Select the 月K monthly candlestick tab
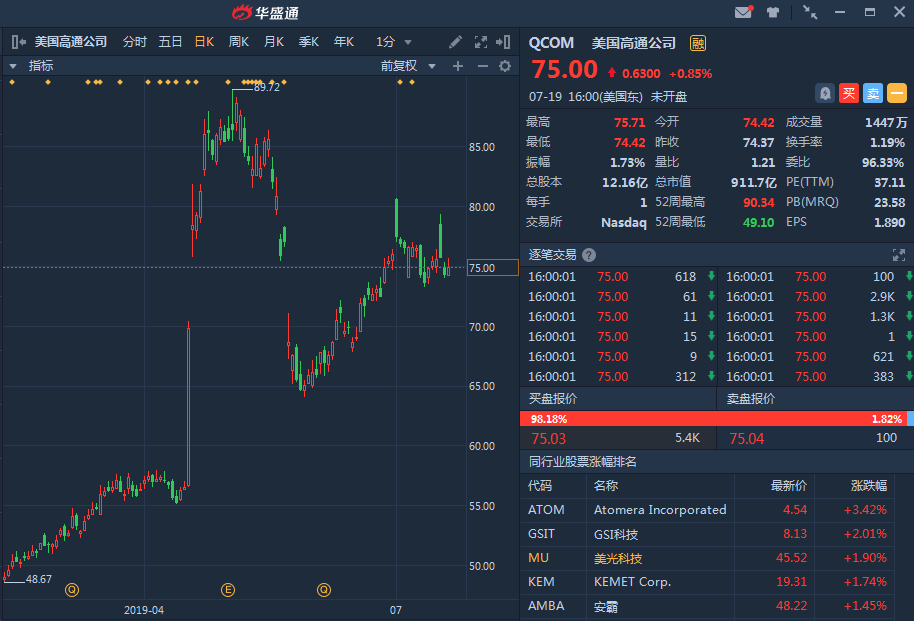The image size is (914, 621). pos(274,42)
